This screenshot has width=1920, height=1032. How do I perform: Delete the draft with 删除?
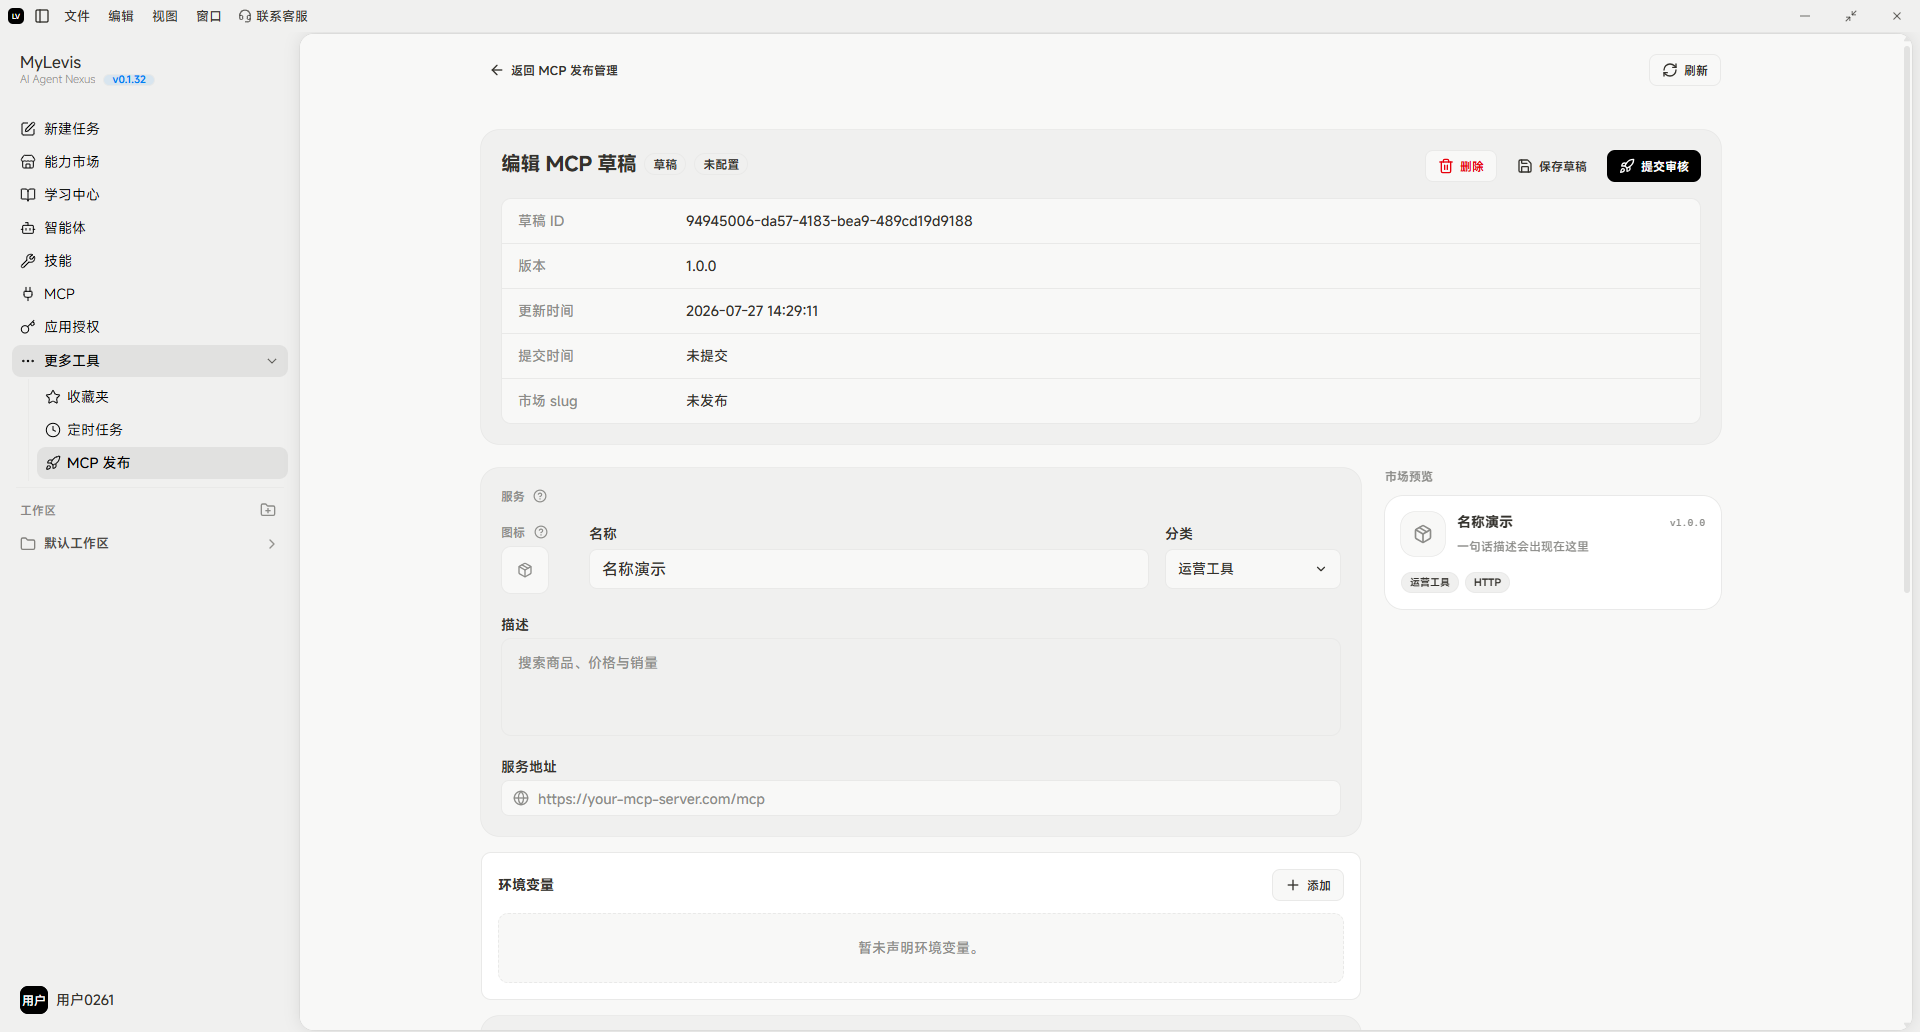[1461, 166]
